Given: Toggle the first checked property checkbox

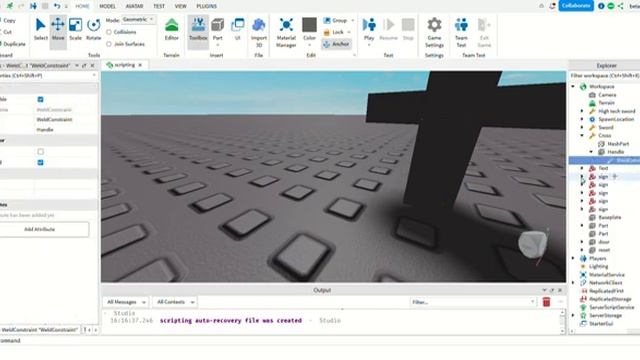Looking at the screenshot, I should (x=40, y=99).
